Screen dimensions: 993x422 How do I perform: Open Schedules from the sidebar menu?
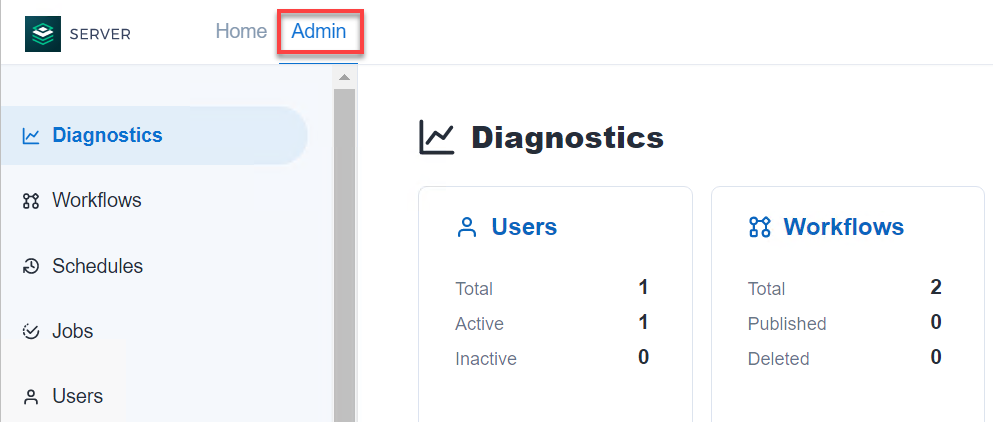click(97, 266)
